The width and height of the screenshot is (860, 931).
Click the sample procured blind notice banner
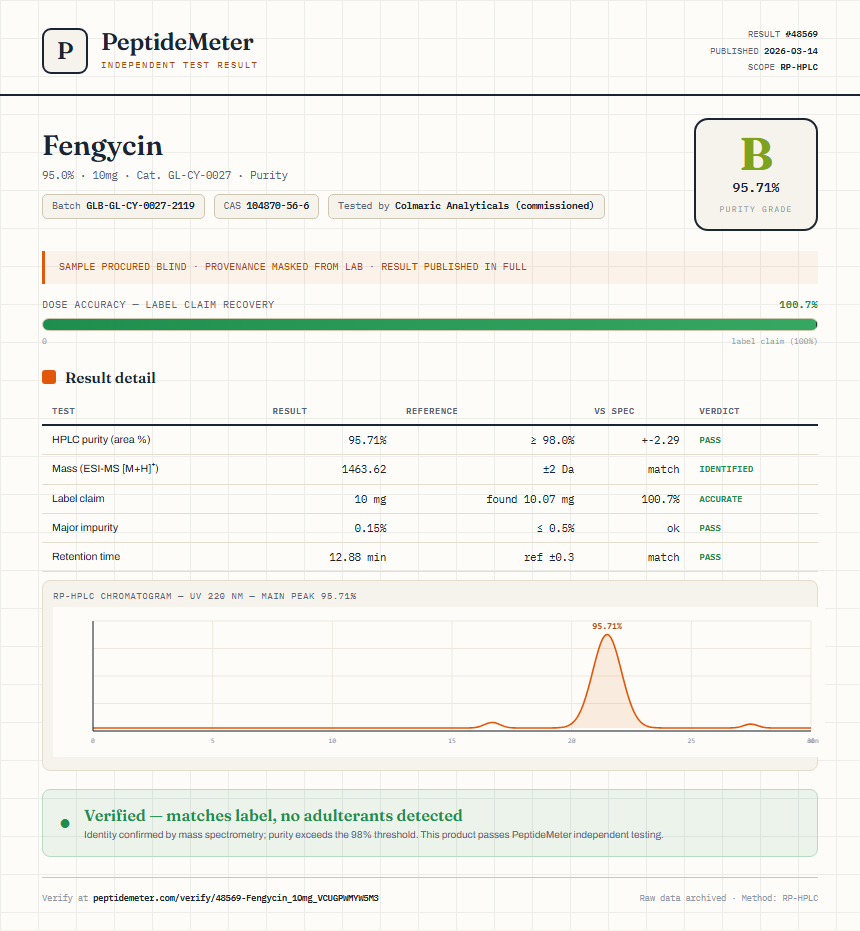click(430, 267)
